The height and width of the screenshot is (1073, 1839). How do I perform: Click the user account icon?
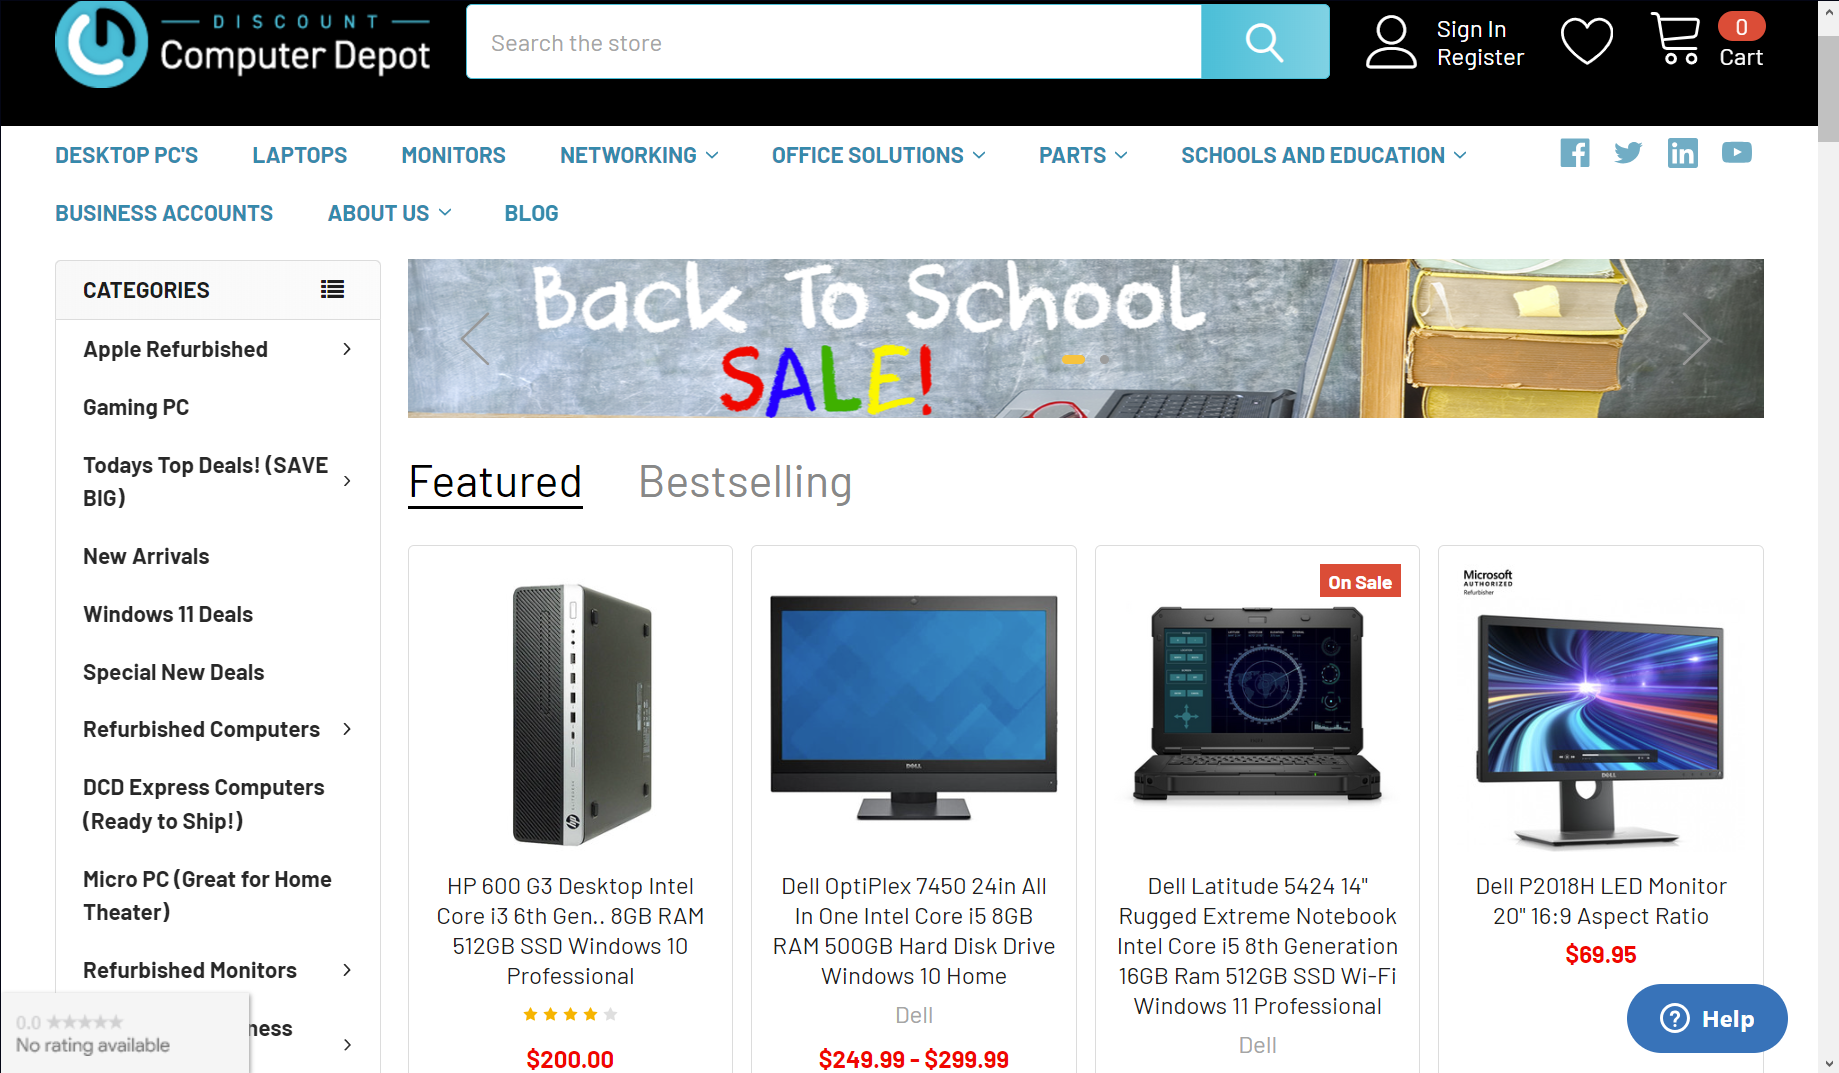click(1391, 42)
